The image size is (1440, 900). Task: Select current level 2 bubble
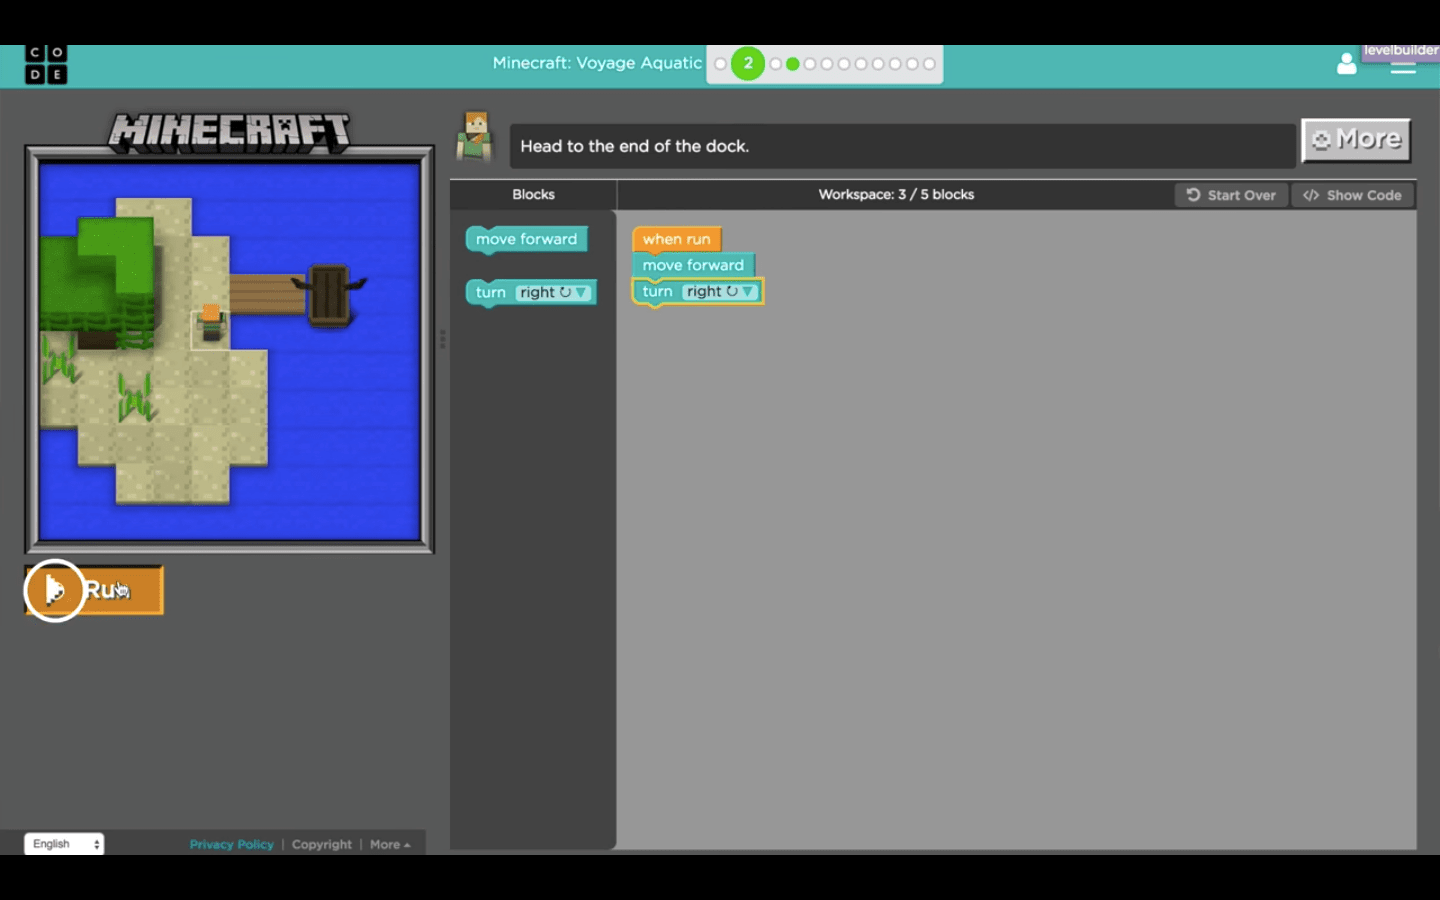tap(748, 63)
